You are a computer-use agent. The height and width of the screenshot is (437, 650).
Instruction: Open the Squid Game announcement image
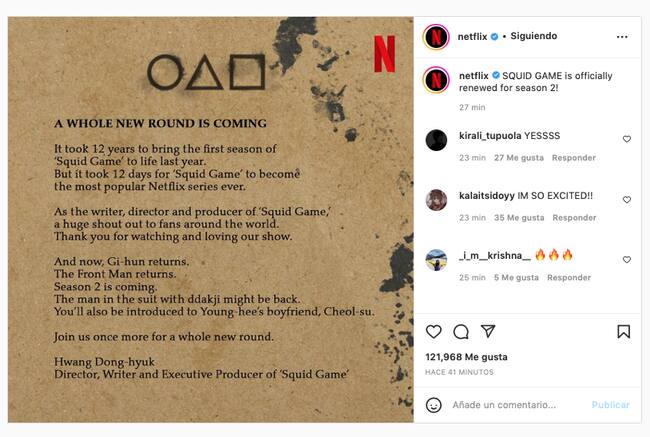[x=210, y=219]
